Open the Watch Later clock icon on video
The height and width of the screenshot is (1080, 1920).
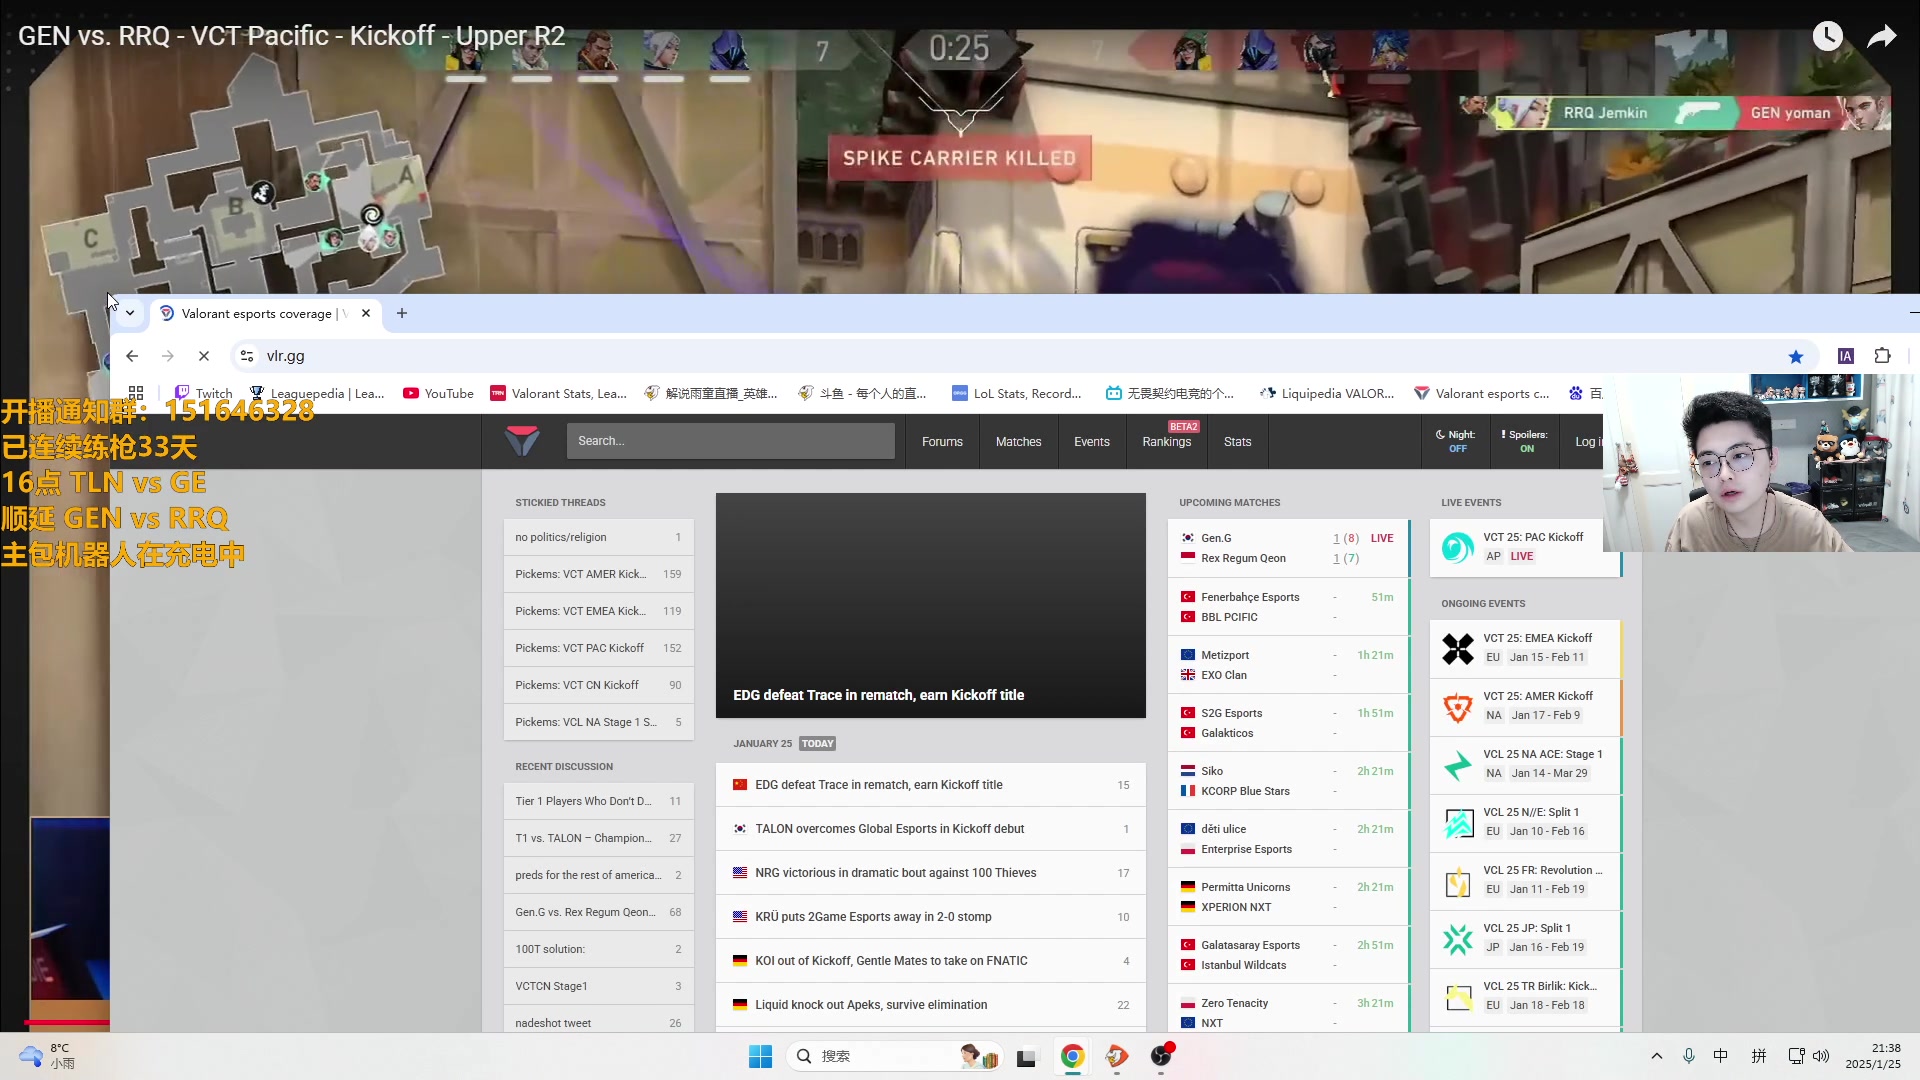tap(1827, 36)
